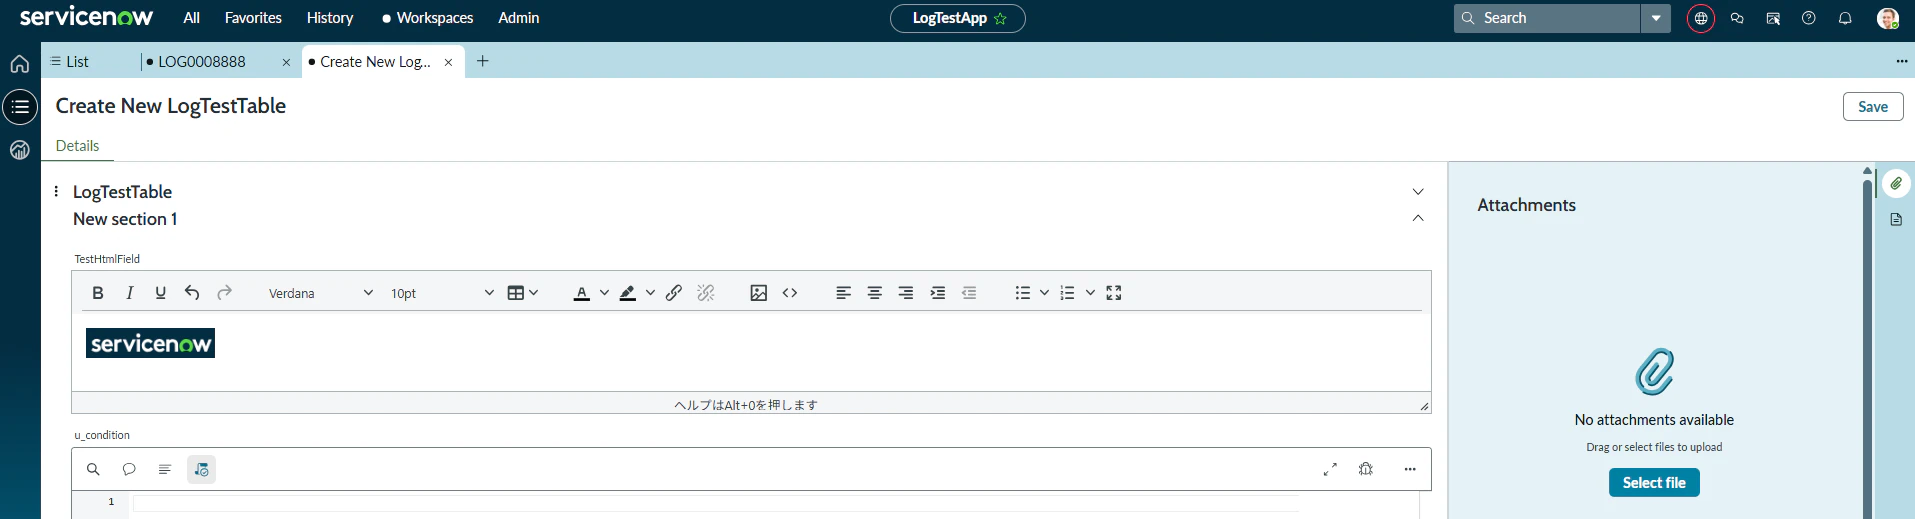Open the globe scope selector icon

(1701, 18)
